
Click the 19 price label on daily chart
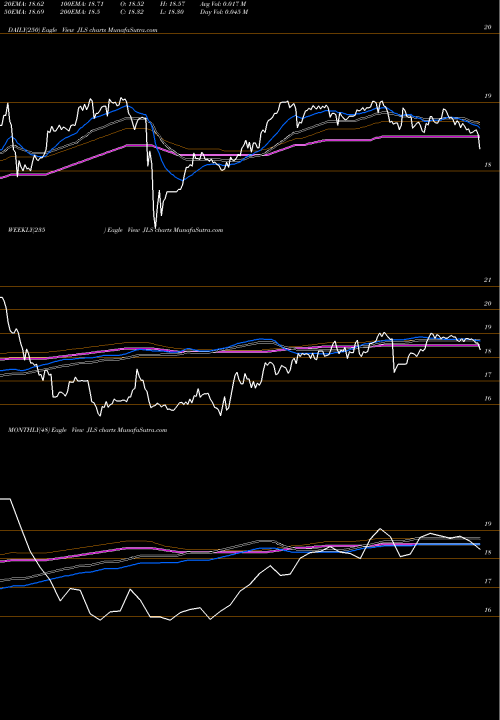488,96
